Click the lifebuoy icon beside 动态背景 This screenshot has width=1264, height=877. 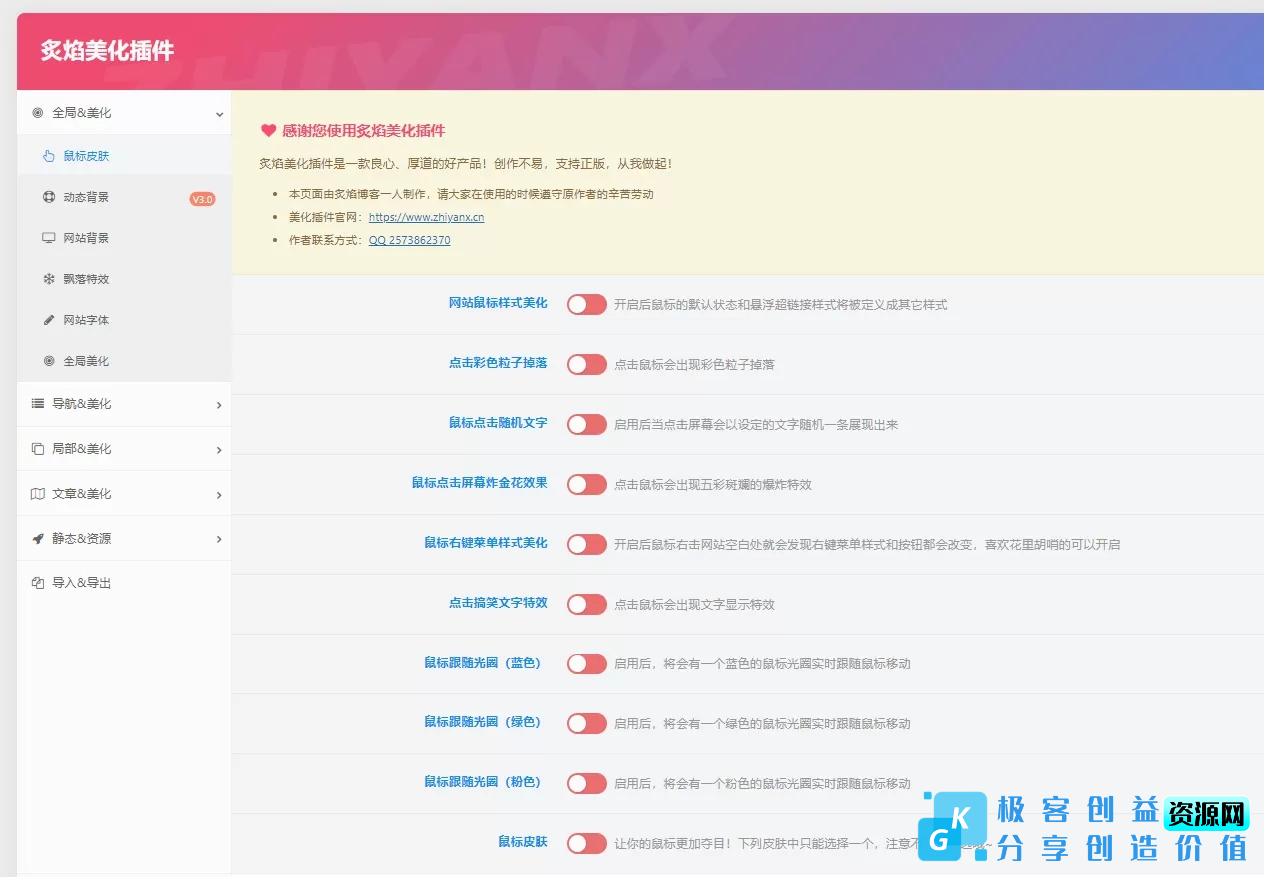pyautogui.click(x=48, y=197)
